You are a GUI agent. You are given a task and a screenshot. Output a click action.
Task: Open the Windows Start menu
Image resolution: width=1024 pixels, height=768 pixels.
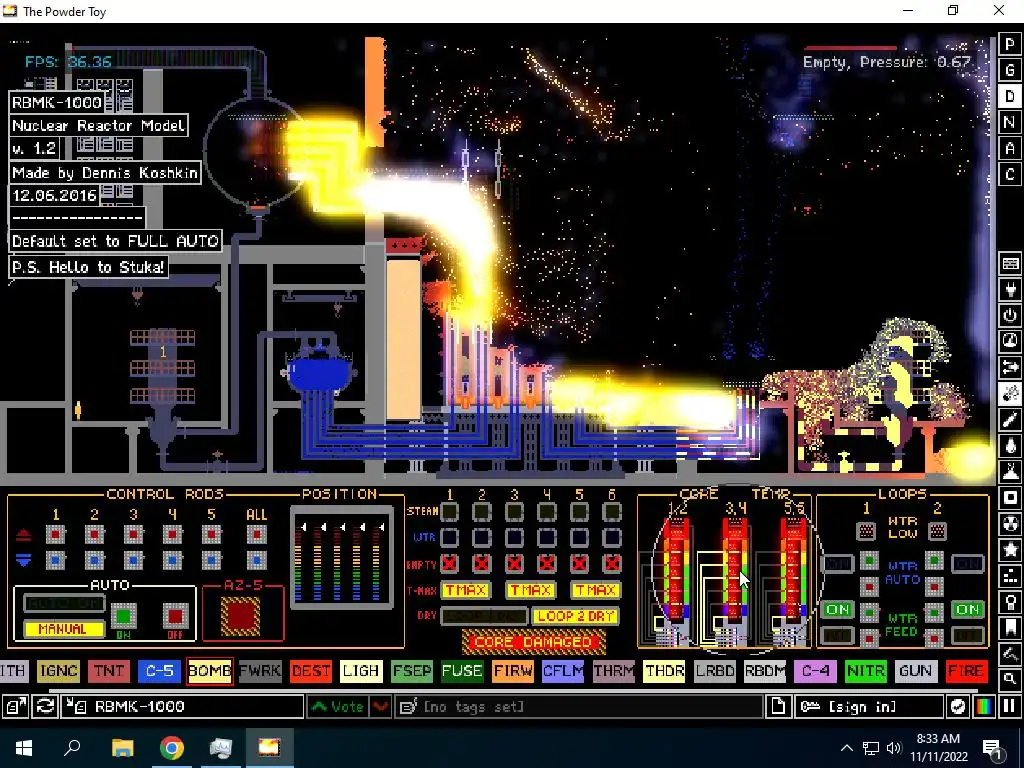(23, 748)
